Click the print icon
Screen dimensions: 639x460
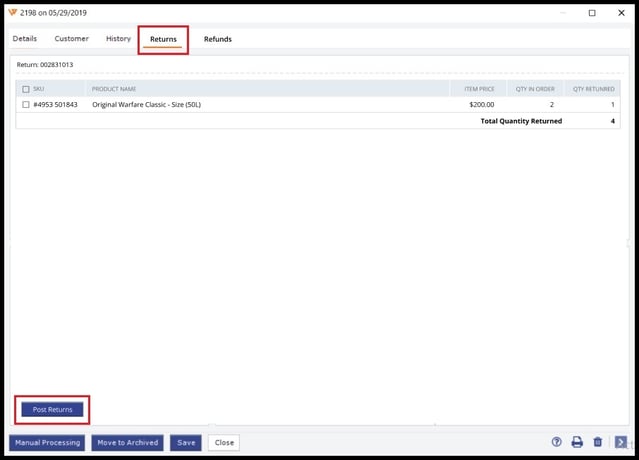[577, 442]
